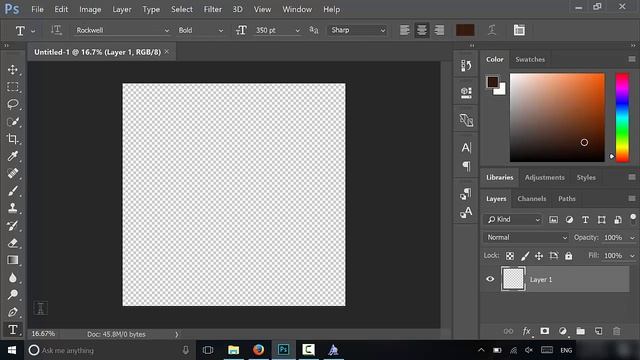Image resolution: width=640 pixels, height=360 pixels.
Task: Open the Paragraph panel icon
Action: [x=466, y=166]
